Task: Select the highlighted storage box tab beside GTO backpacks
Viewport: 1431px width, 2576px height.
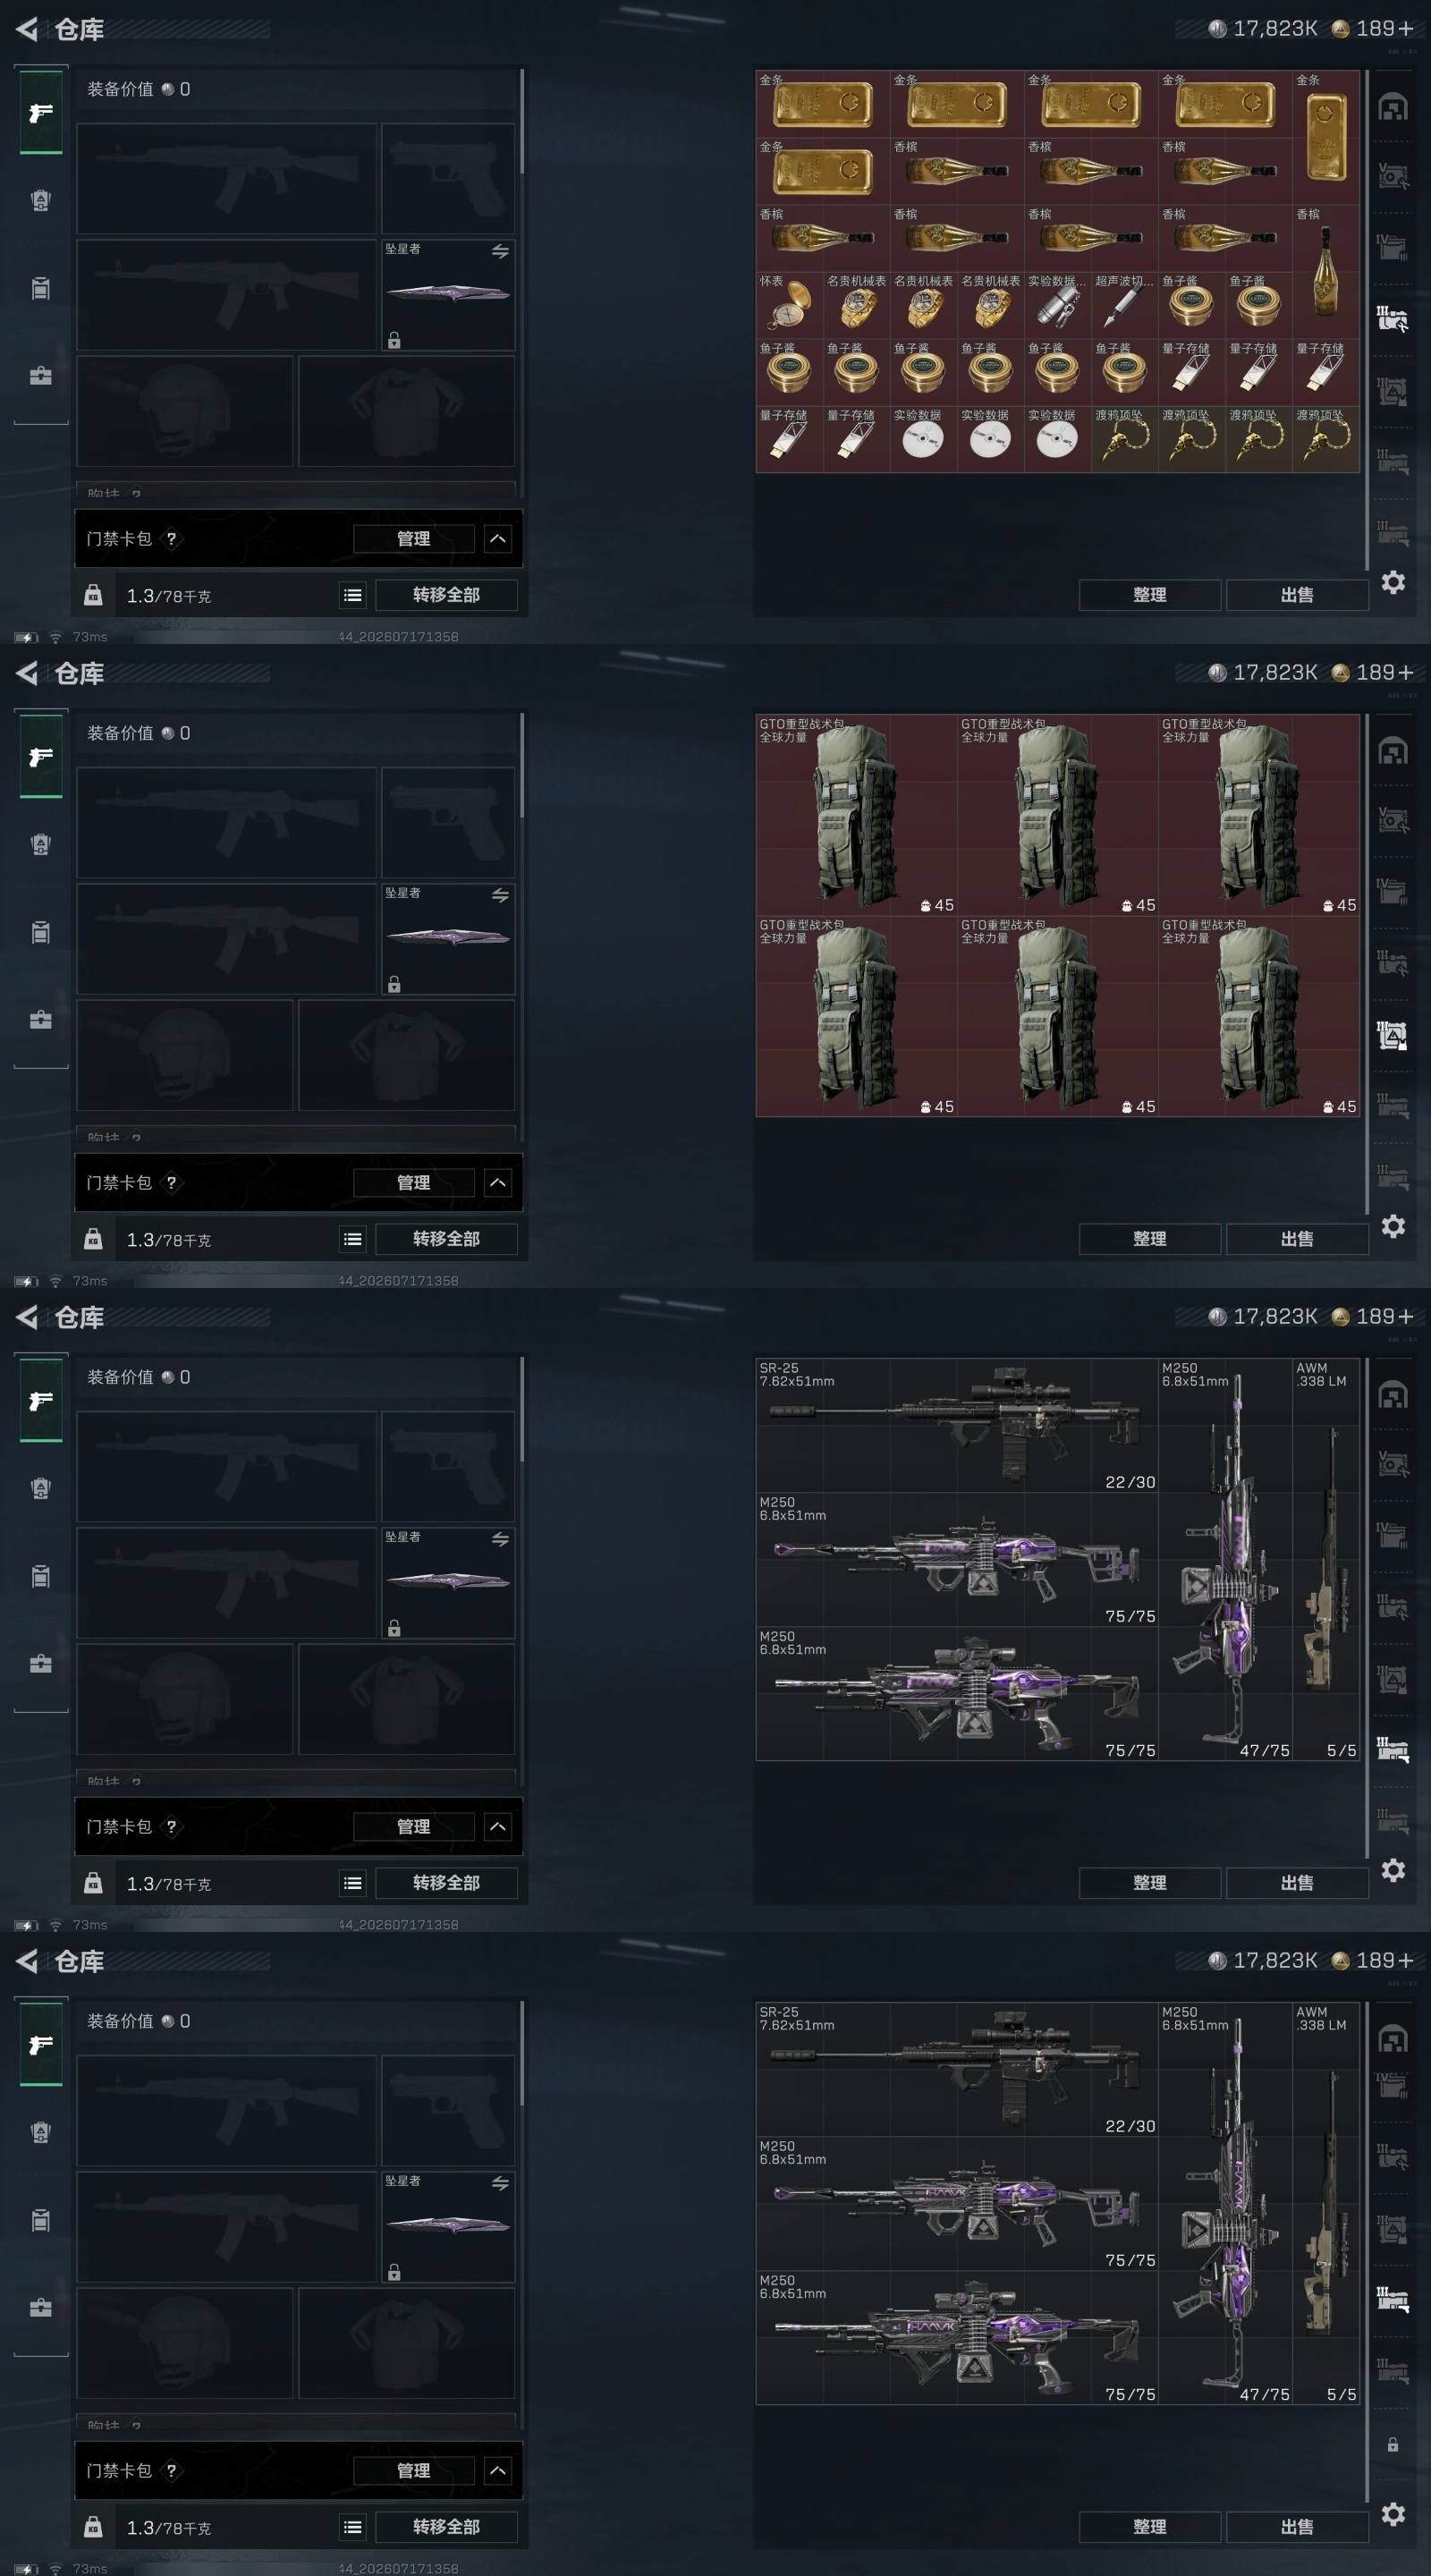Action: tap(1392, 1035)
